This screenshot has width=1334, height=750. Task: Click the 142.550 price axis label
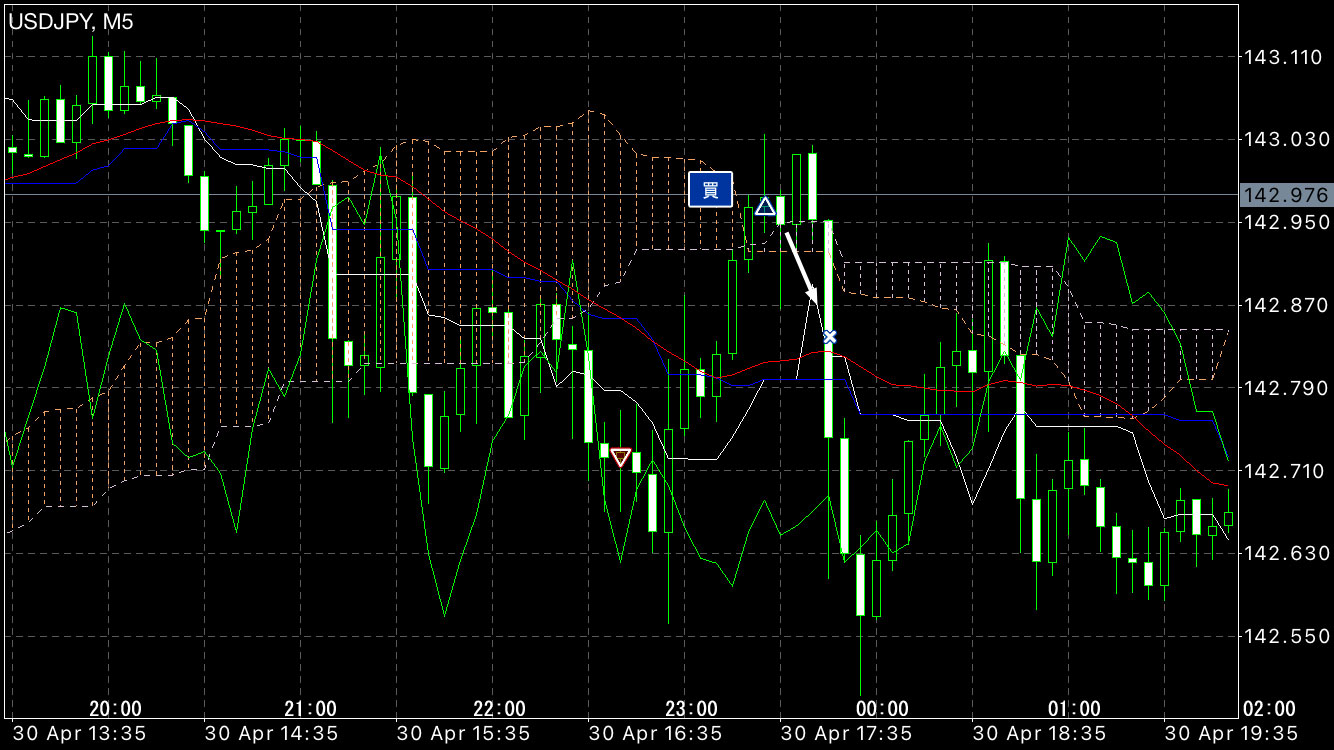[x=1284, y=636]
